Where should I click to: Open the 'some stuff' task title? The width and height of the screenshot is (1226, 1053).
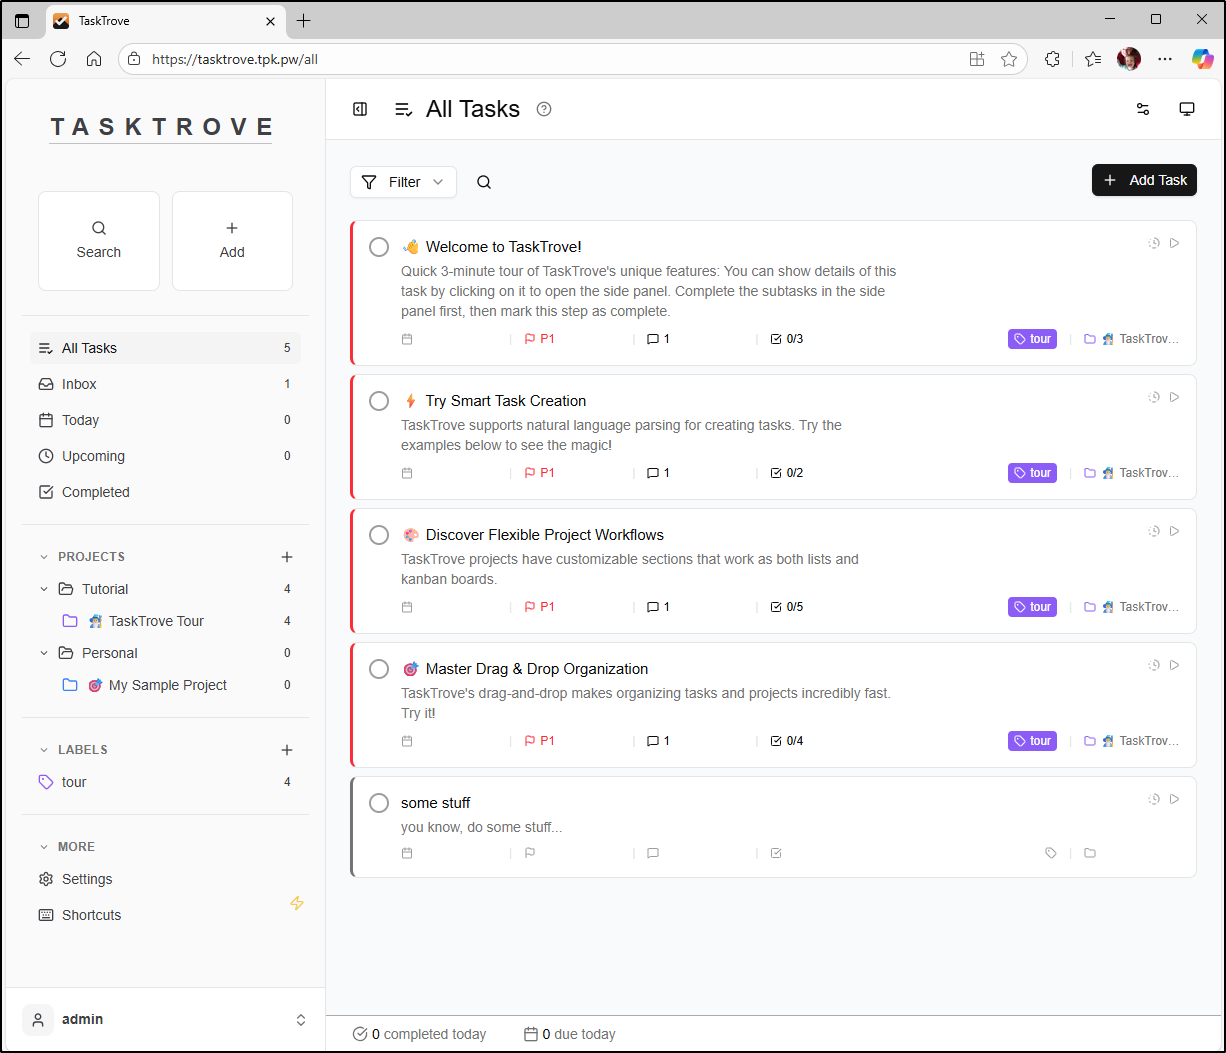pos(435,803)
